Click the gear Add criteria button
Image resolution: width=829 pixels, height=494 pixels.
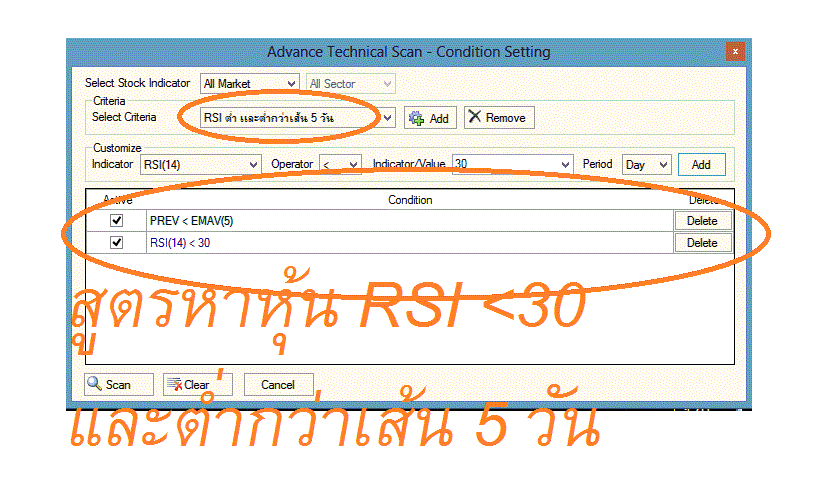click(x=430, y=118)
